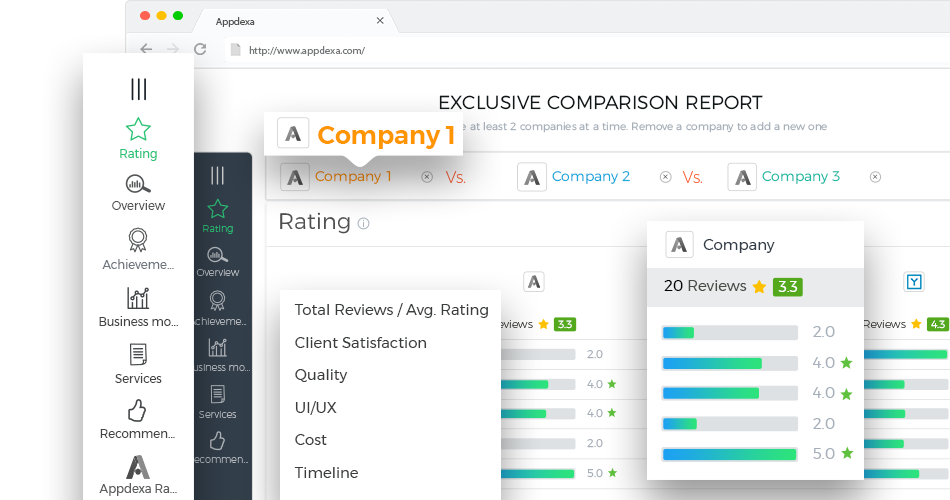The height and width of the screenshot is (500, 950).
Task: Toggle the white sidebar hamburger menu
Action: coord(138,90)
